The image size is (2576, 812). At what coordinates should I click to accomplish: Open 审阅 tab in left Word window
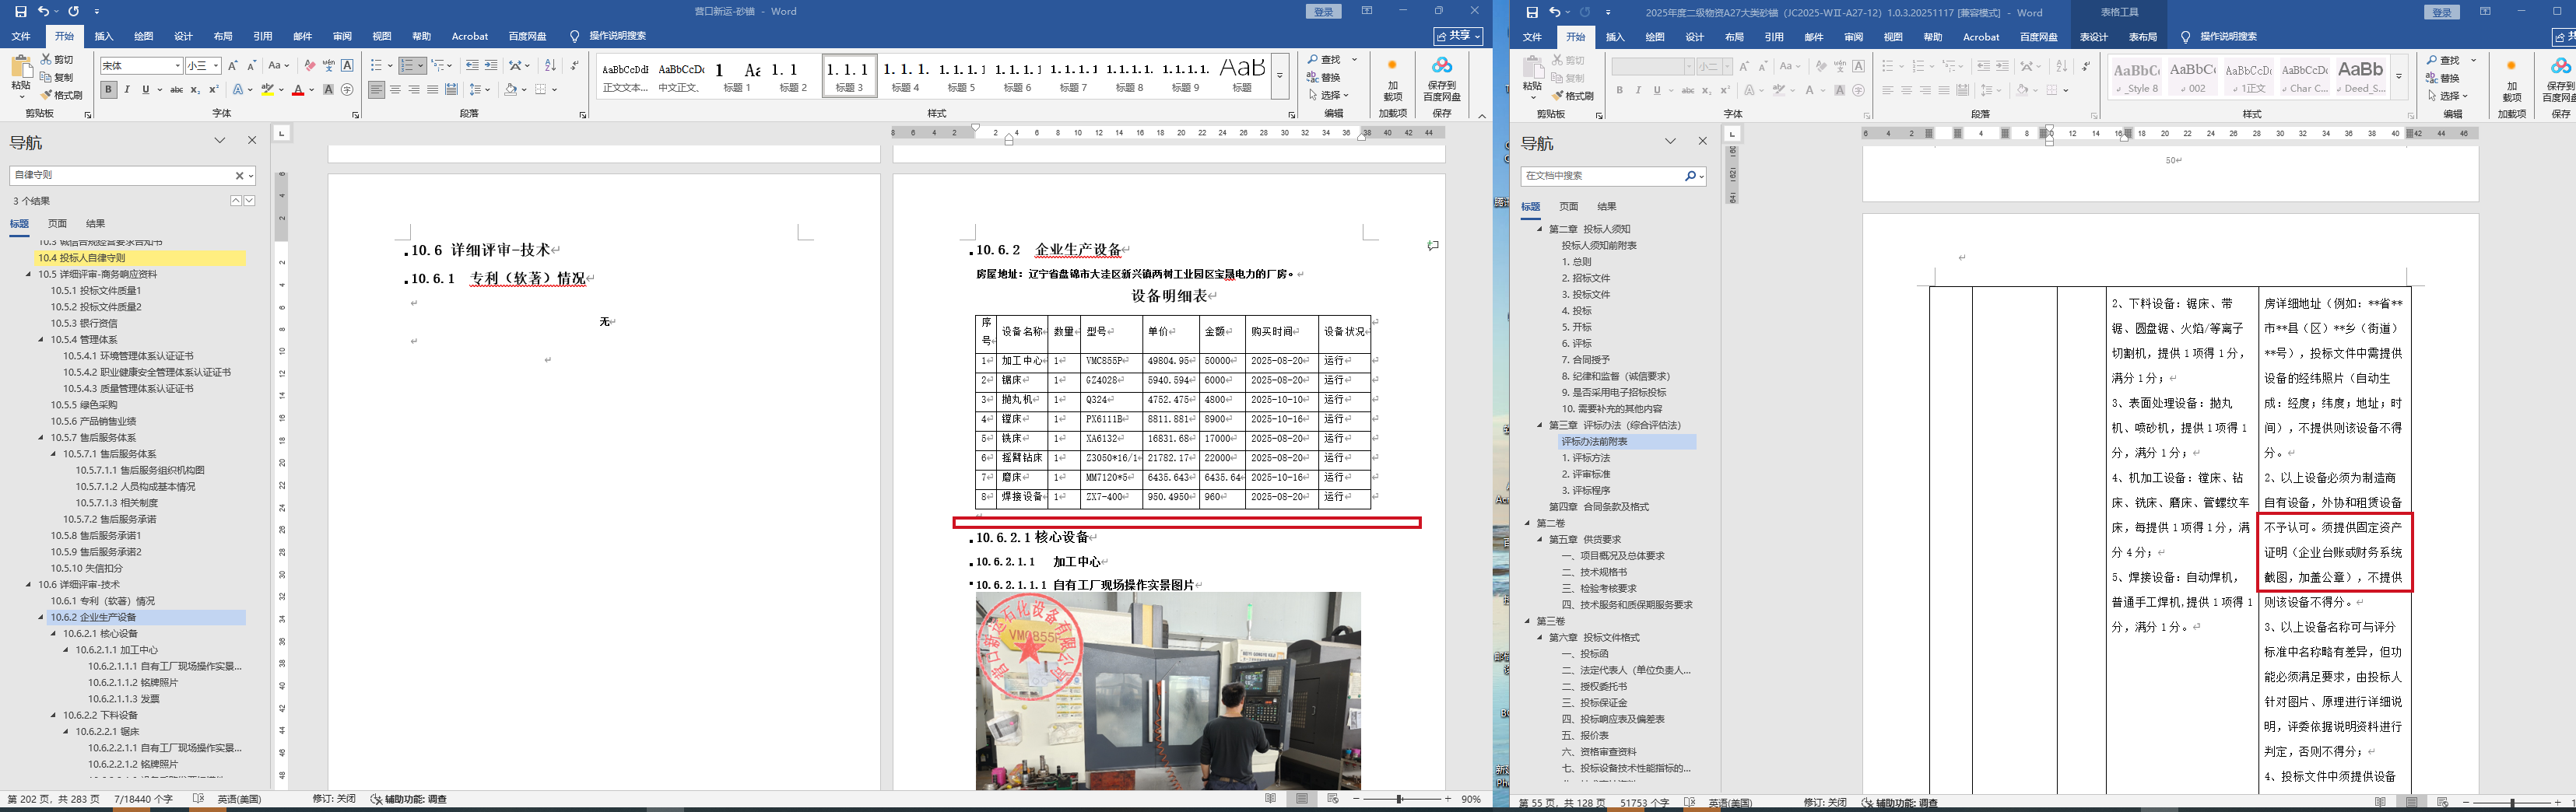click(342, 36)
